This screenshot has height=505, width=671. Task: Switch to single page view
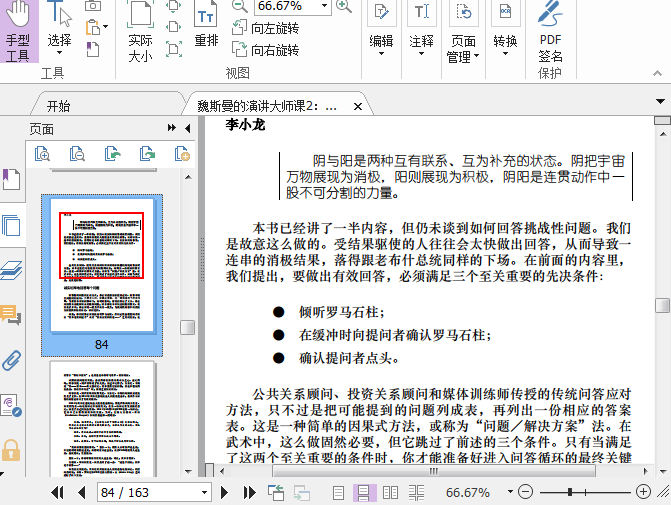click(338, 493)
